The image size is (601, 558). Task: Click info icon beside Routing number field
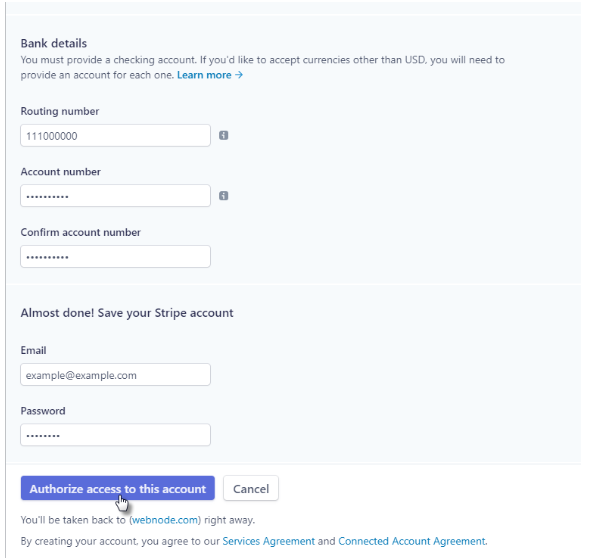click(224, 136)
